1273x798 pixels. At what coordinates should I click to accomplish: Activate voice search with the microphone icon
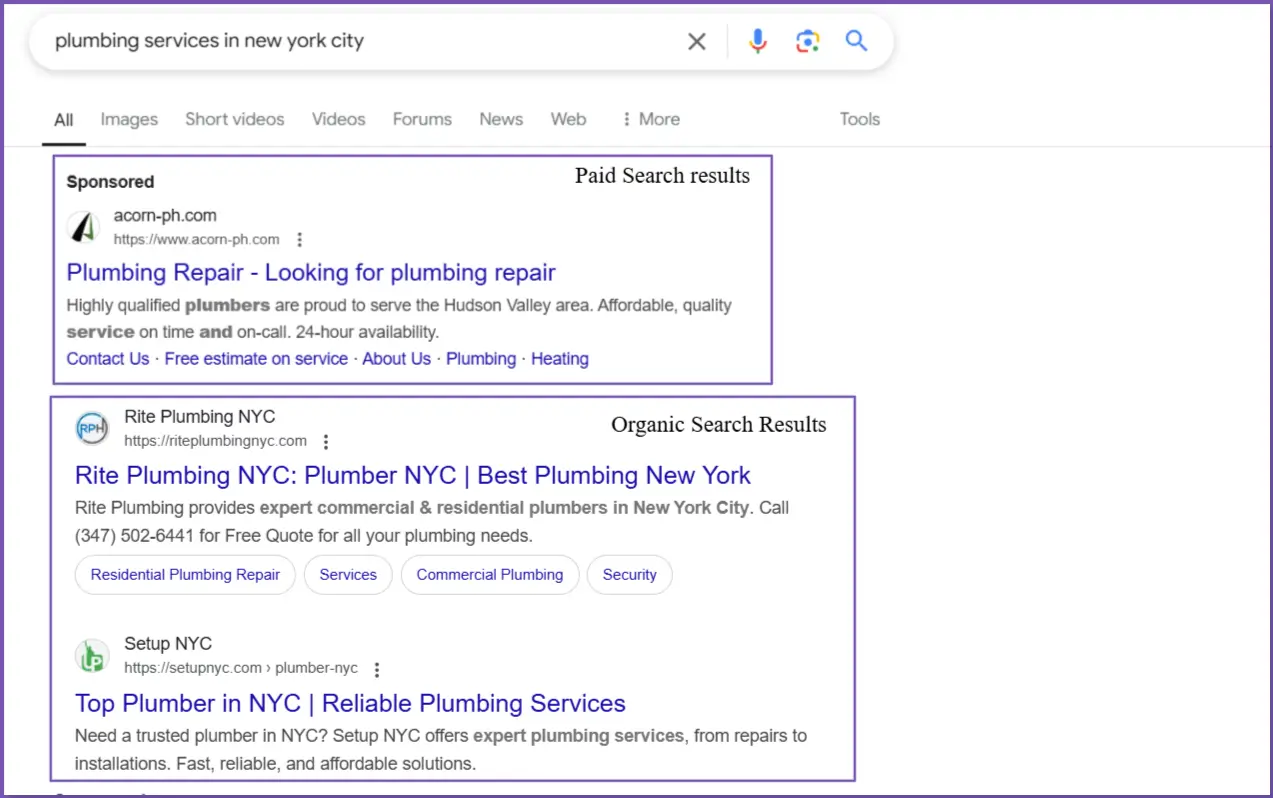pyautogui.click(x=757, y=41)
